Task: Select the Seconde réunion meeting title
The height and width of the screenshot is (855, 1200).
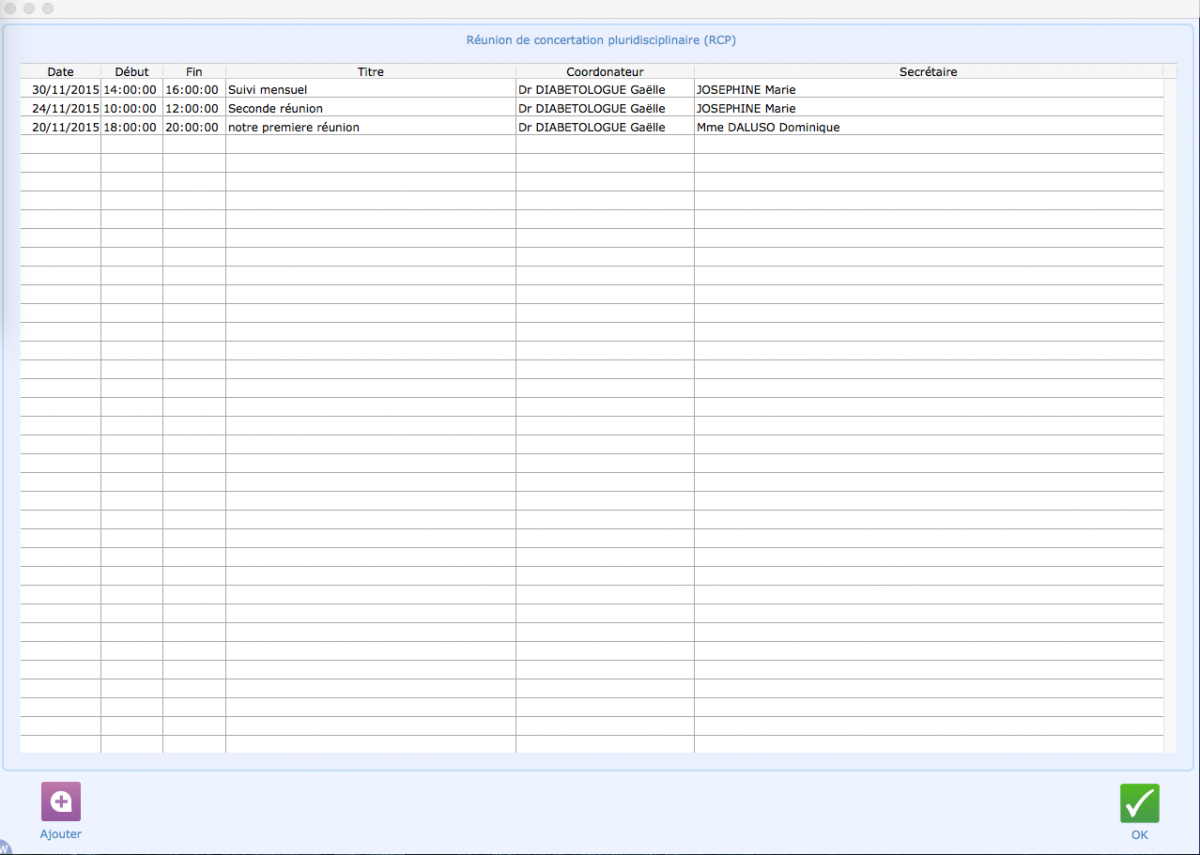Action: click(371, 108)
